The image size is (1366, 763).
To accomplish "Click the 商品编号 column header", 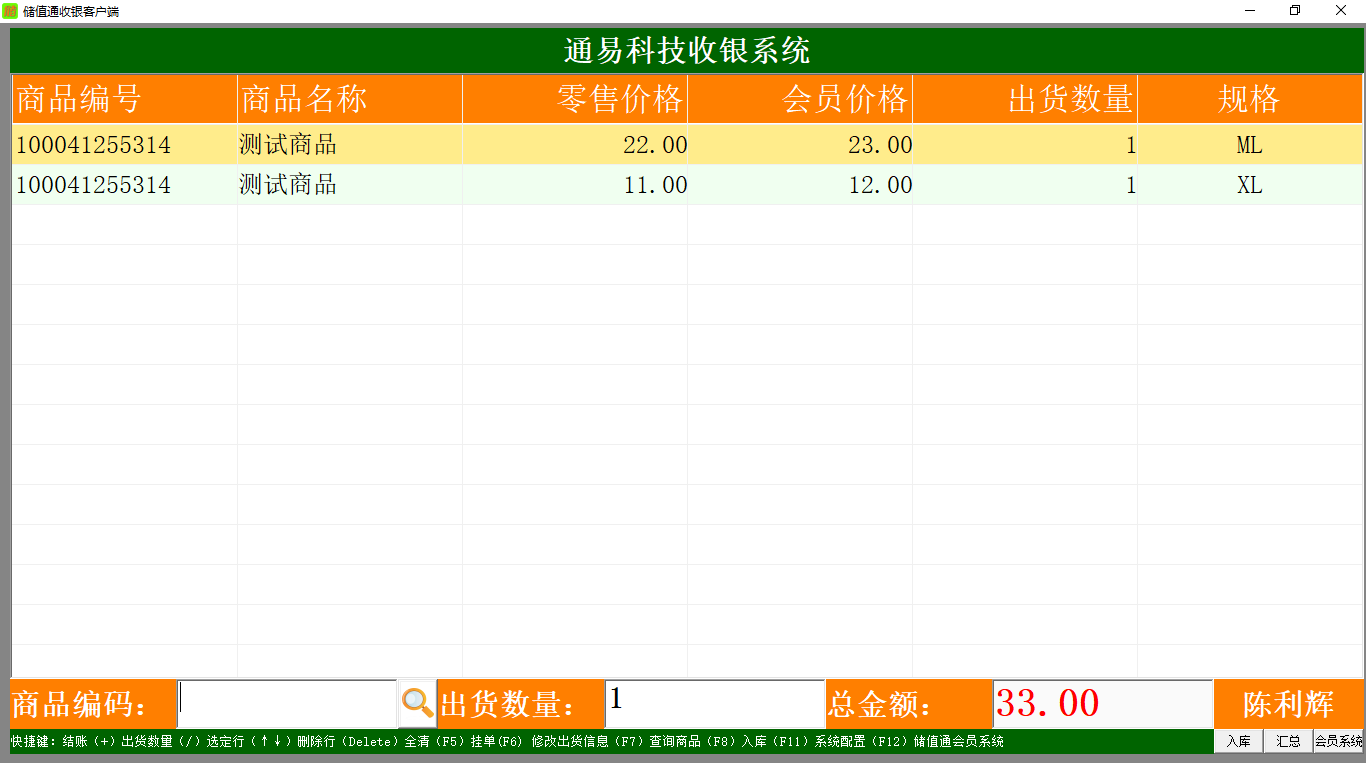I will pyautogui.click(x=125, y=99).
